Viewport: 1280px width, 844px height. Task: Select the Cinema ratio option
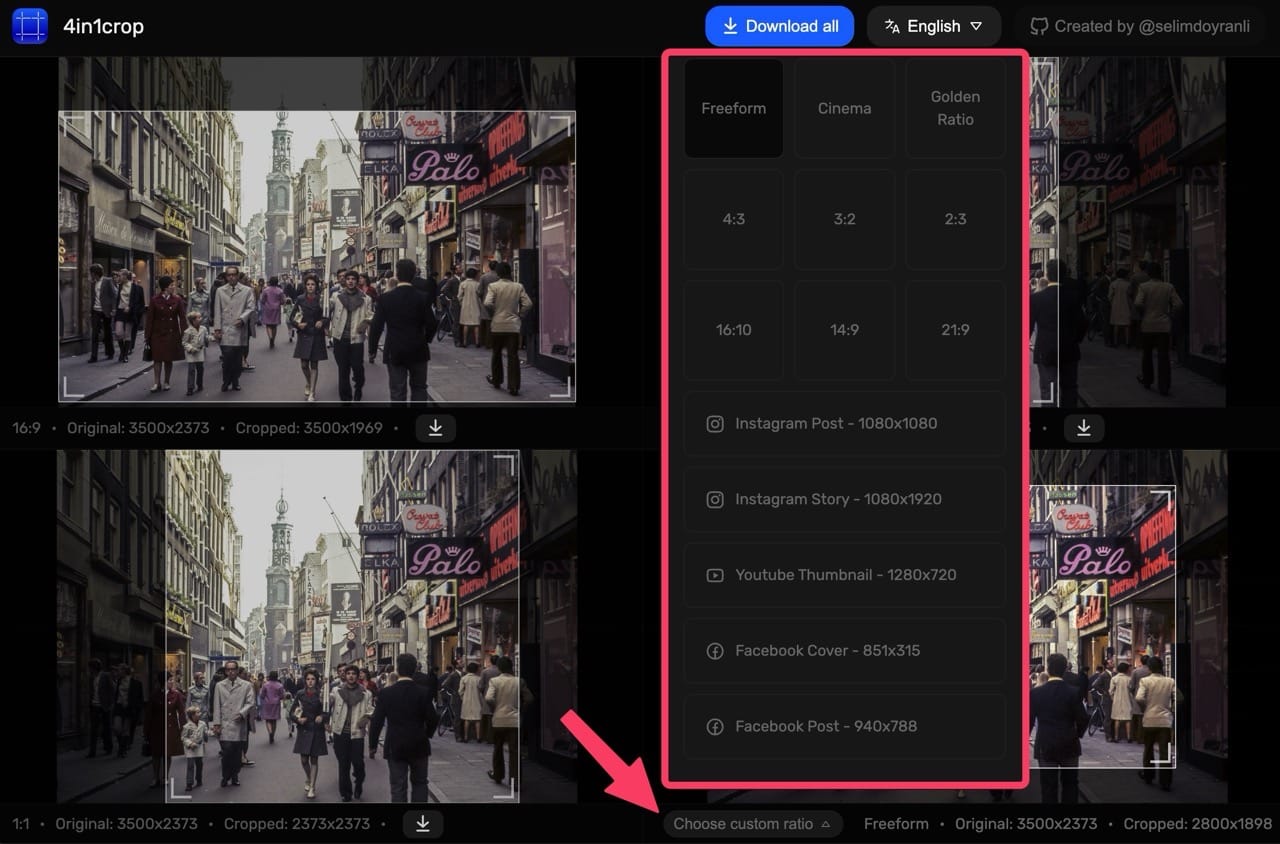click(845, 108)
